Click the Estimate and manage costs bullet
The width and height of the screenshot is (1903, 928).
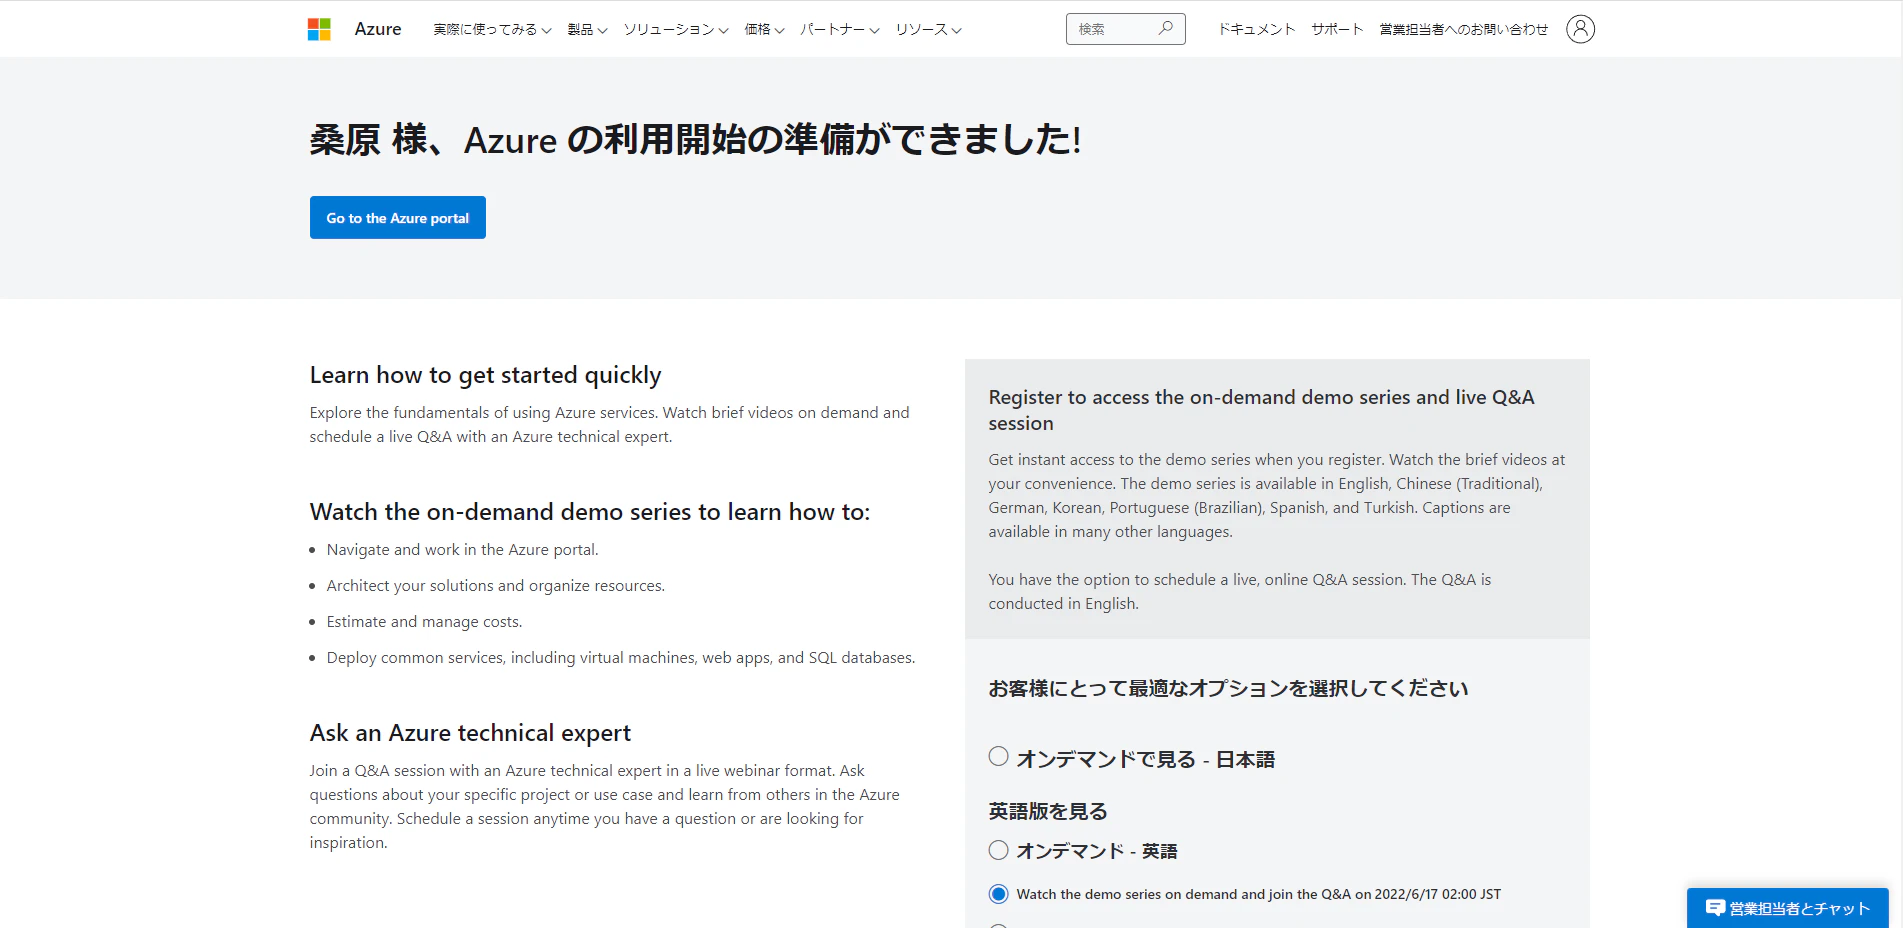coord(424,621)
